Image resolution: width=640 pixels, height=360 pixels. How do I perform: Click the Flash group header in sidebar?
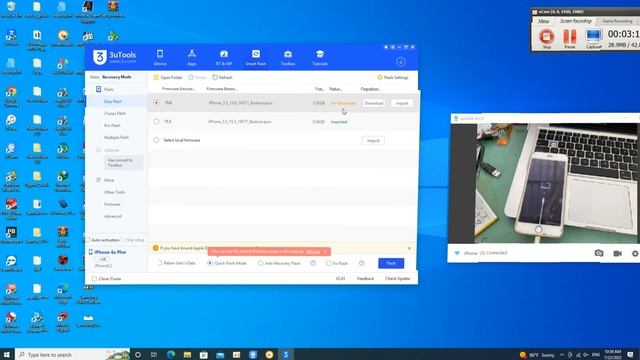(105, 89)
